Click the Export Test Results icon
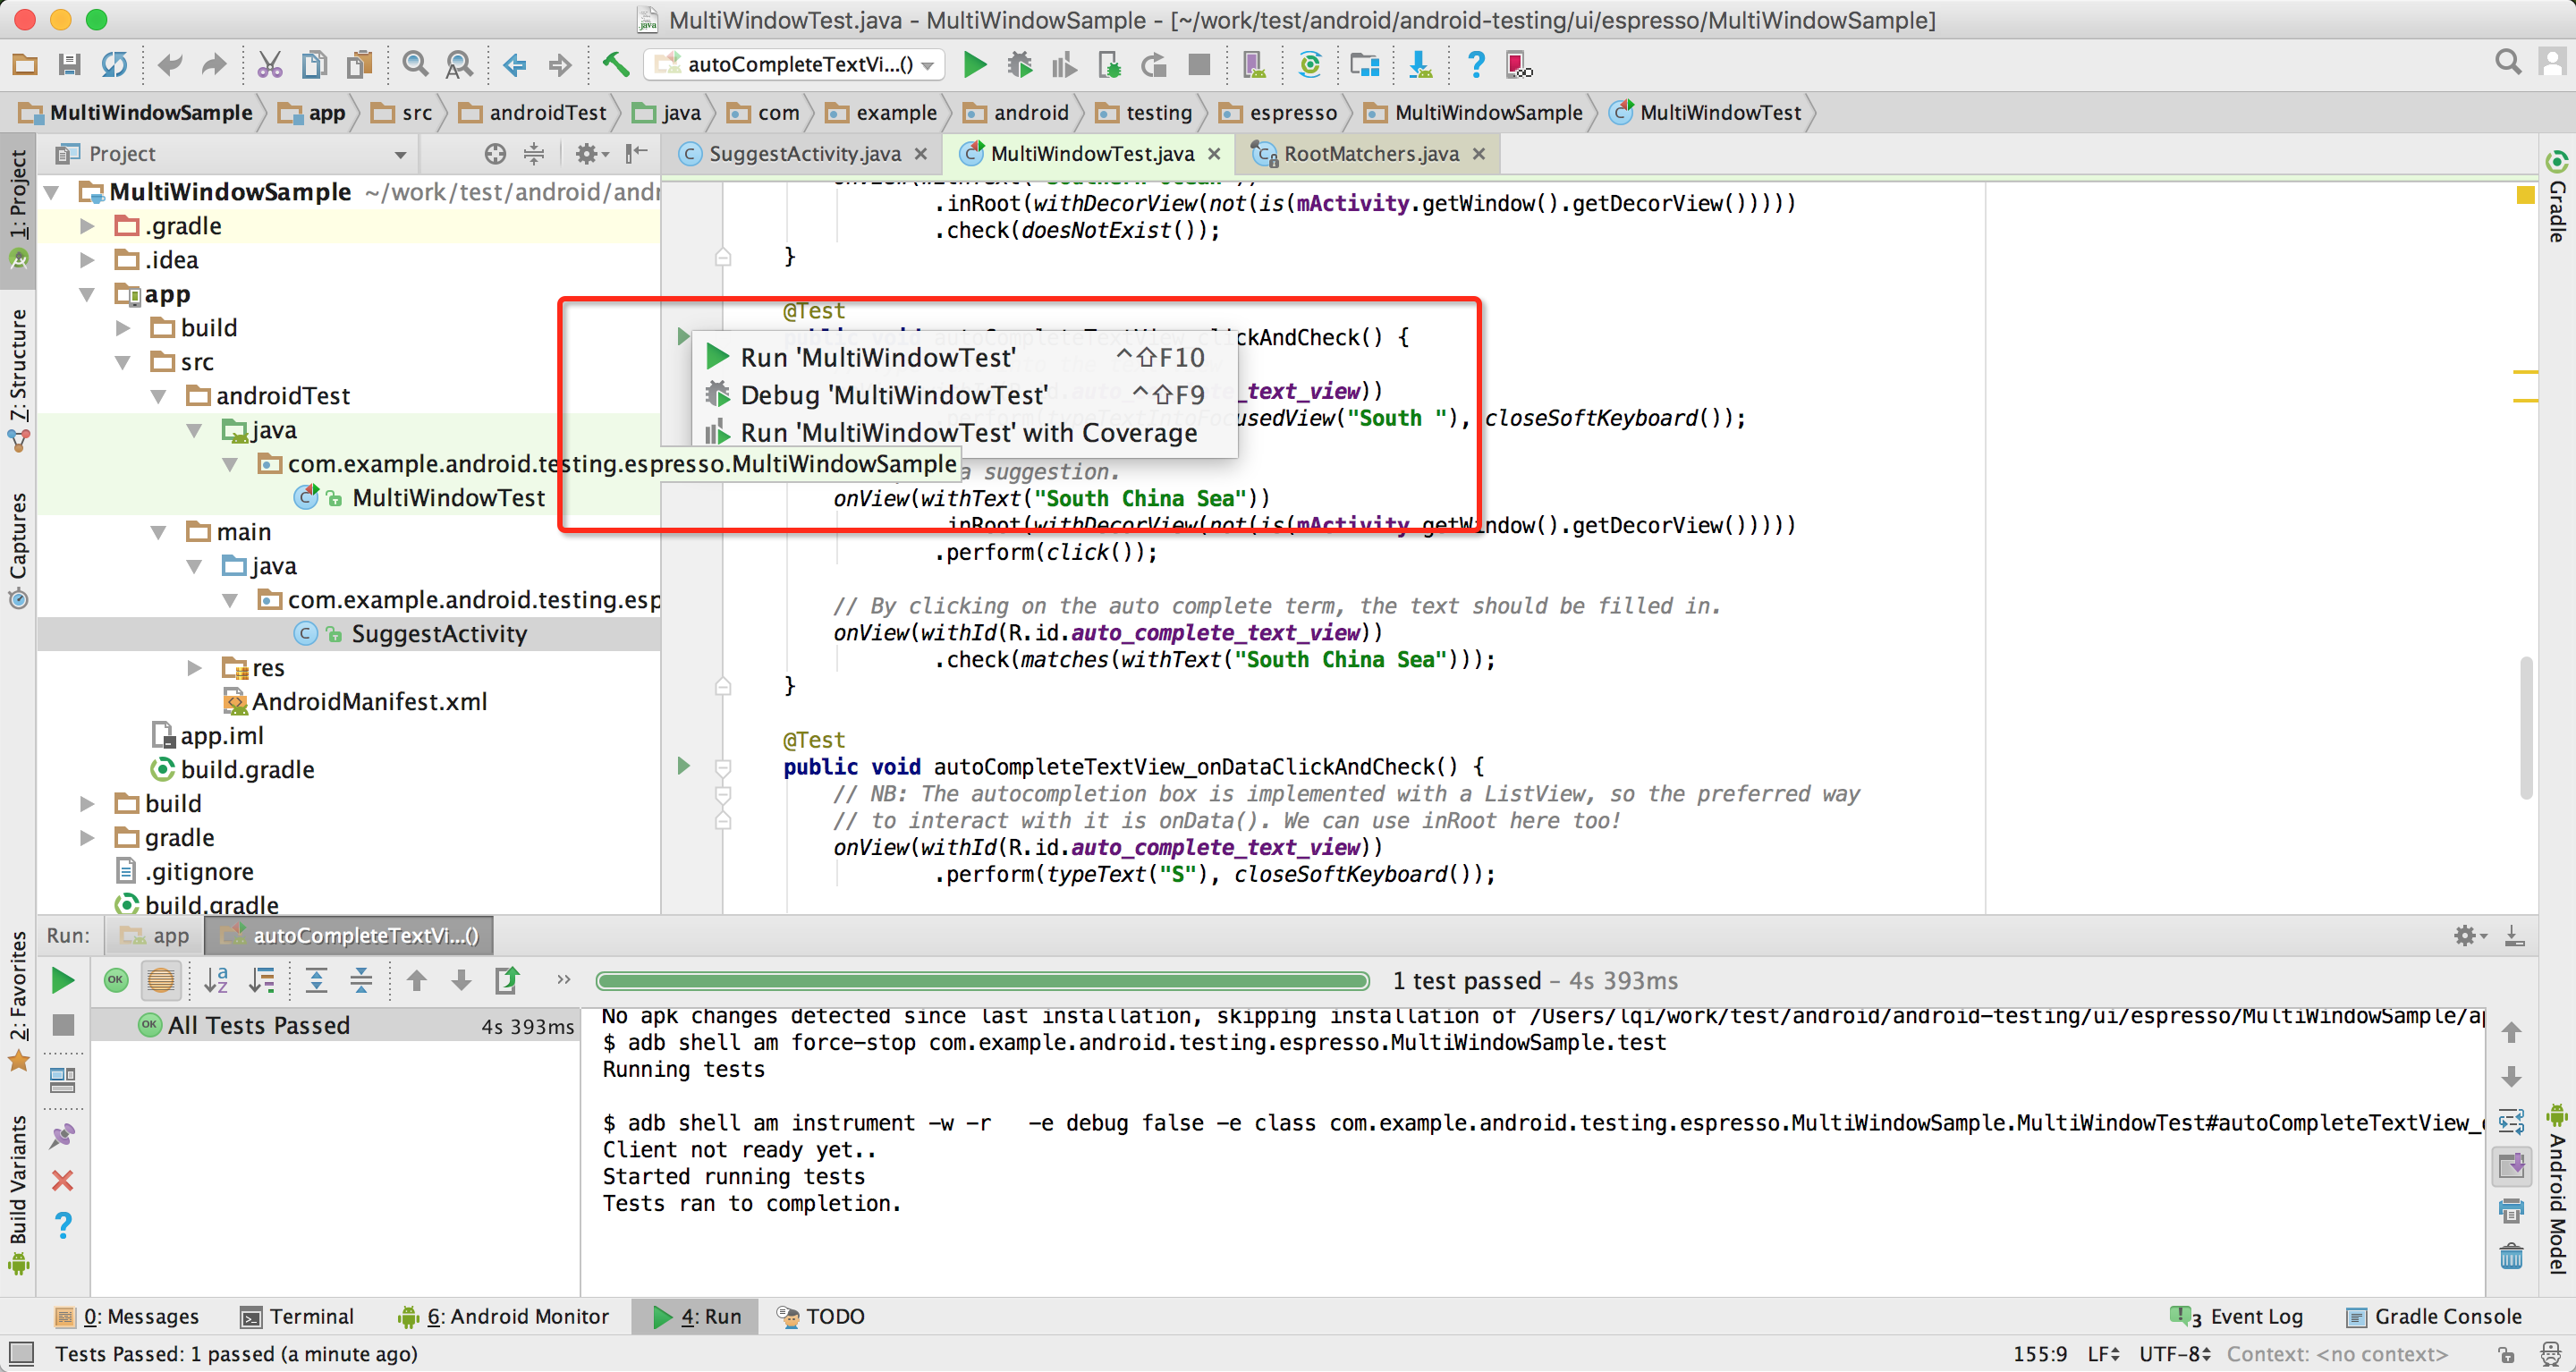 click(x=507, y=980)
